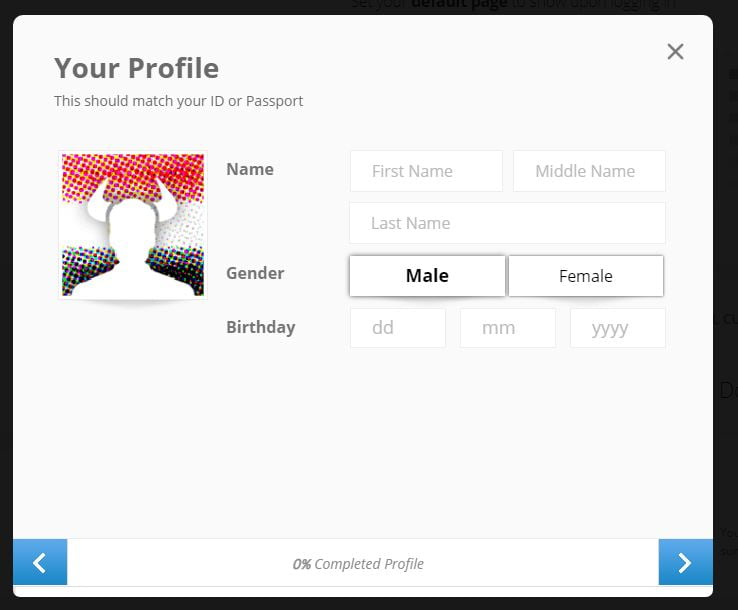Select Male as gender

(427, 276)
